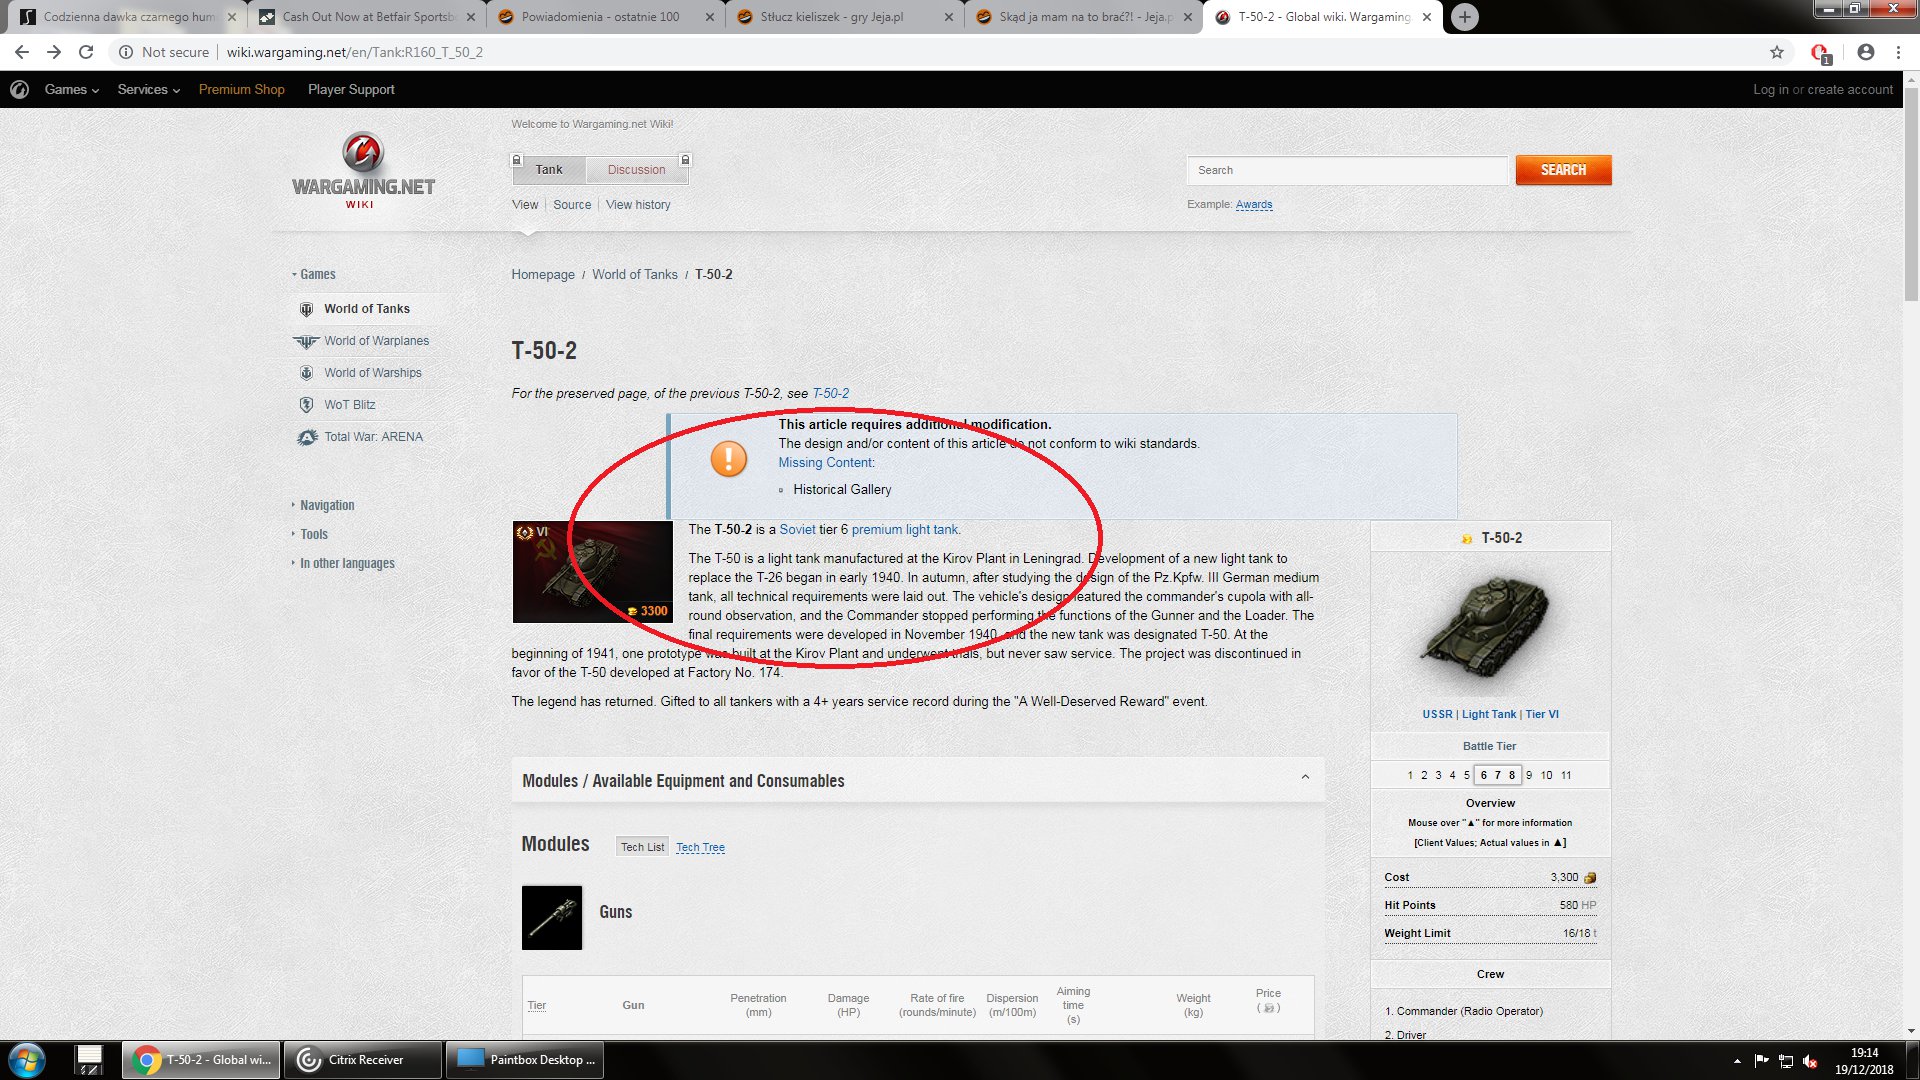Click the orange SEARCH button
Screen dimensions: 1920x1080
(1563, 170)
